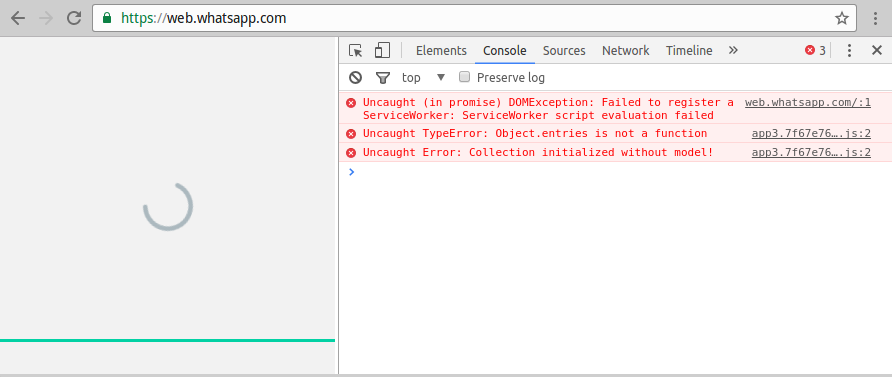The image size is (892, 377).
Task: Close the DevTools panel
Action: pos(877,51)
